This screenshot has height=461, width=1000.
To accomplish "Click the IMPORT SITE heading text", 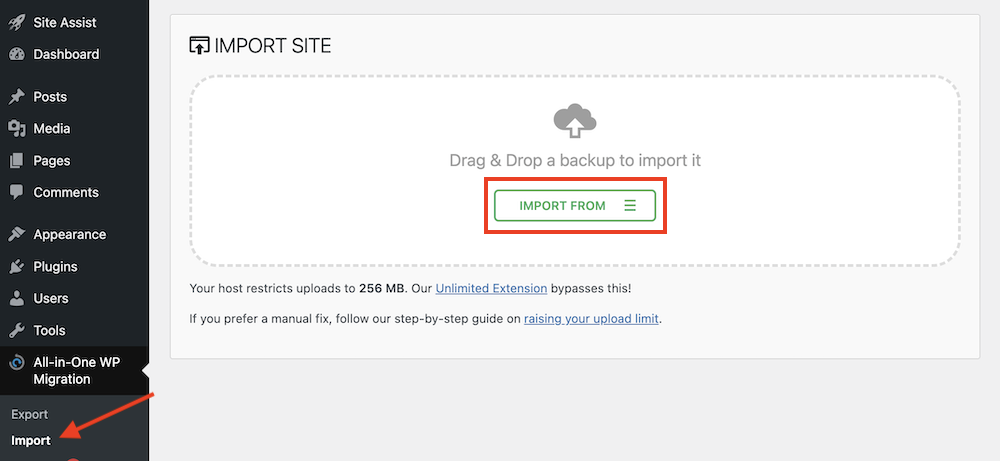I will (x=272, y=46).
